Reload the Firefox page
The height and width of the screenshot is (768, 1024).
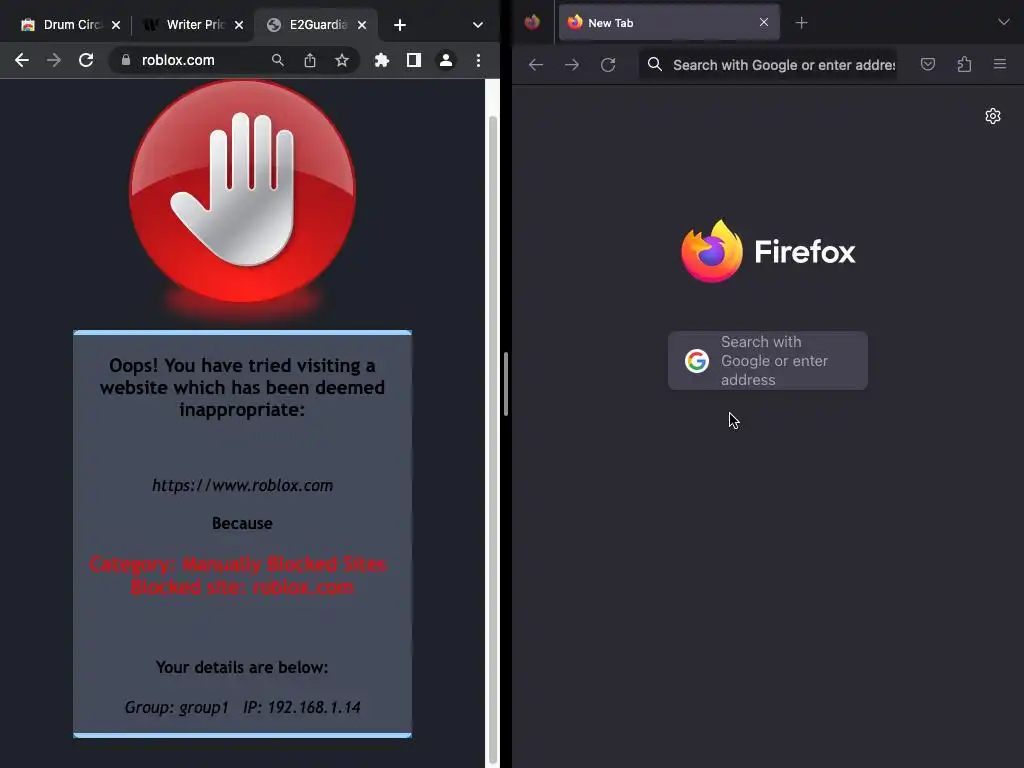[608, 65]
